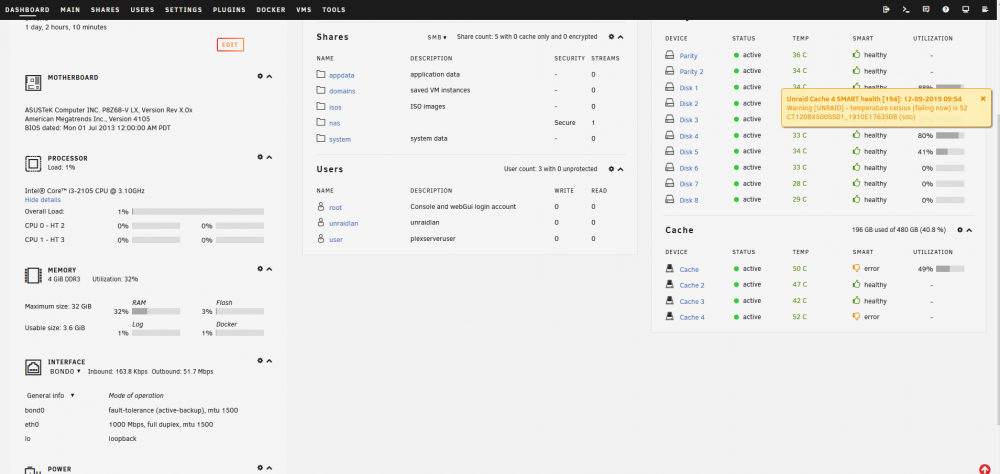This screenshot has height=474, width=1000.
Task: Click the RAM usage bar
Action: [x=156, y=311]
